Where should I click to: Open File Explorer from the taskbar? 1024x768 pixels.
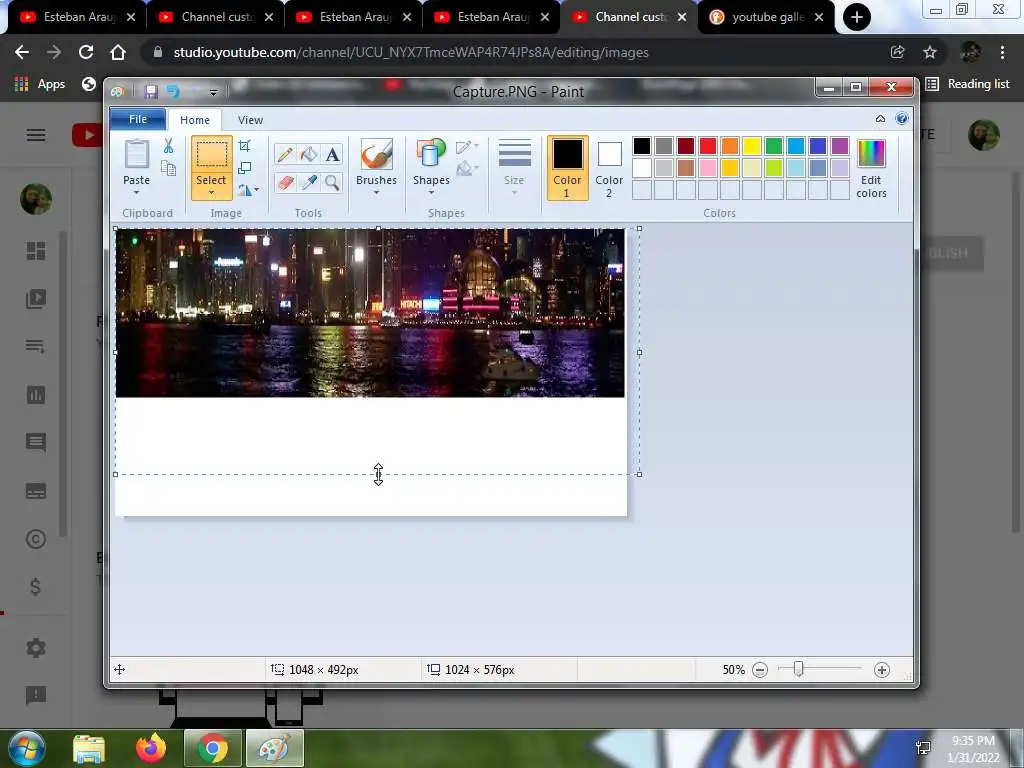point(89,748)
